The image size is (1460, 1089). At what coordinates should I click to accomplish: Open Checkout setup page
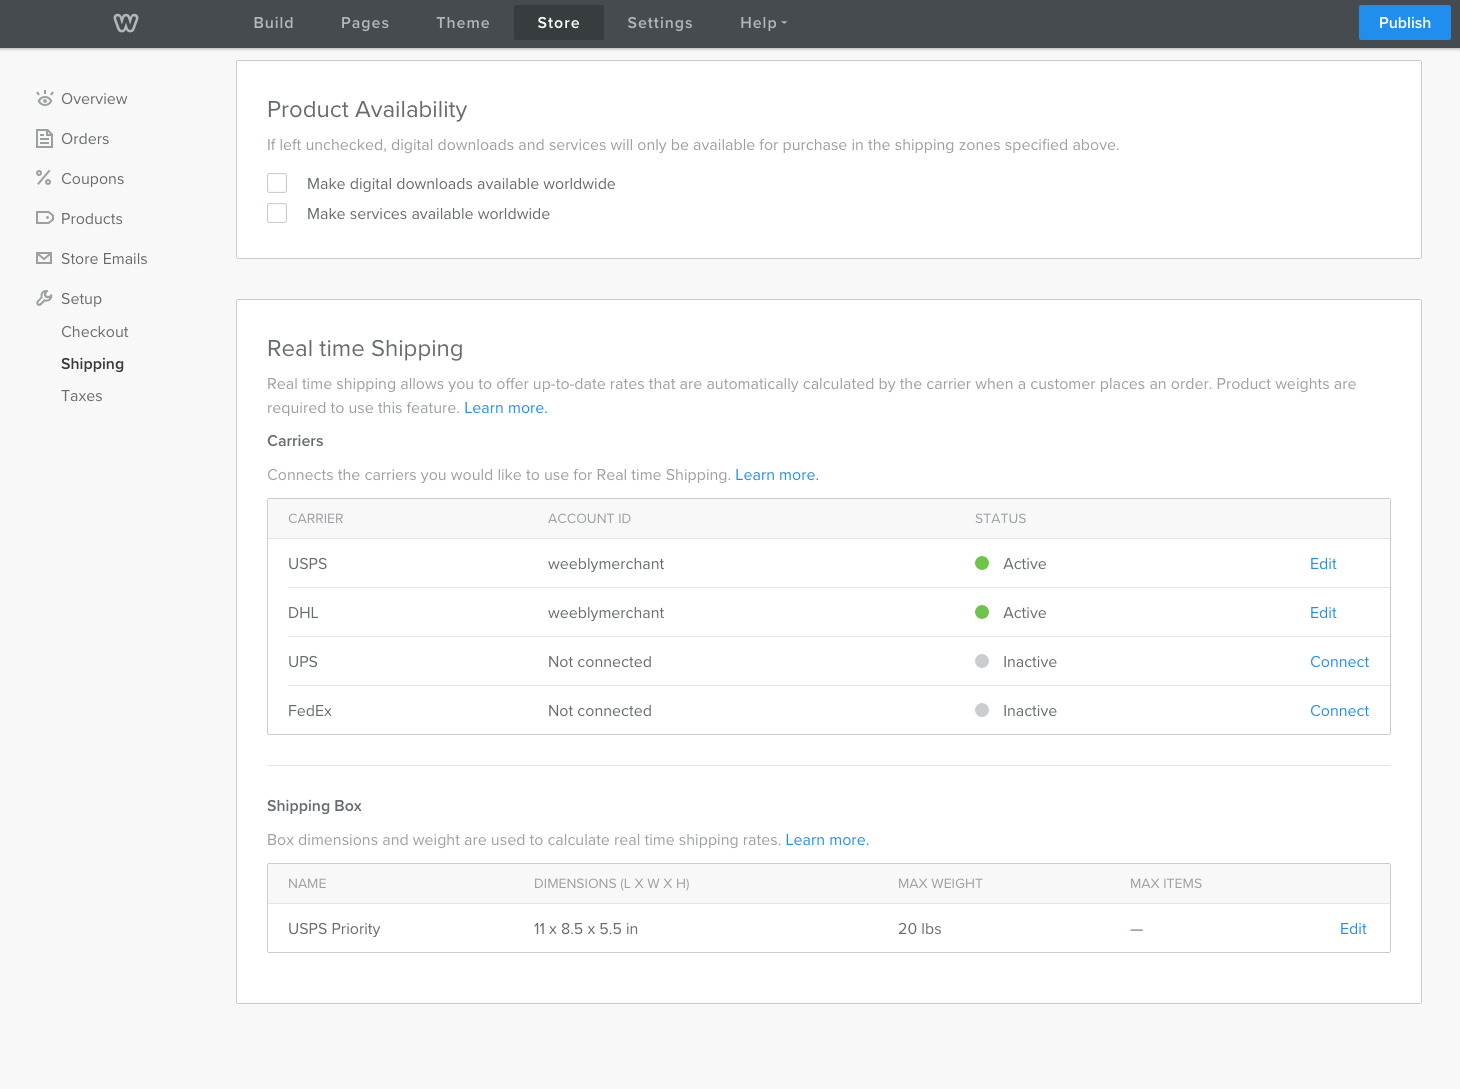point(95,331)
